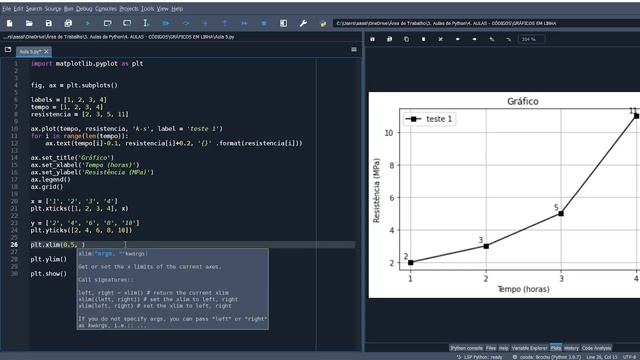
Task: Show the previous plot in Plots toolbar
Action: (x=458, y=39)
